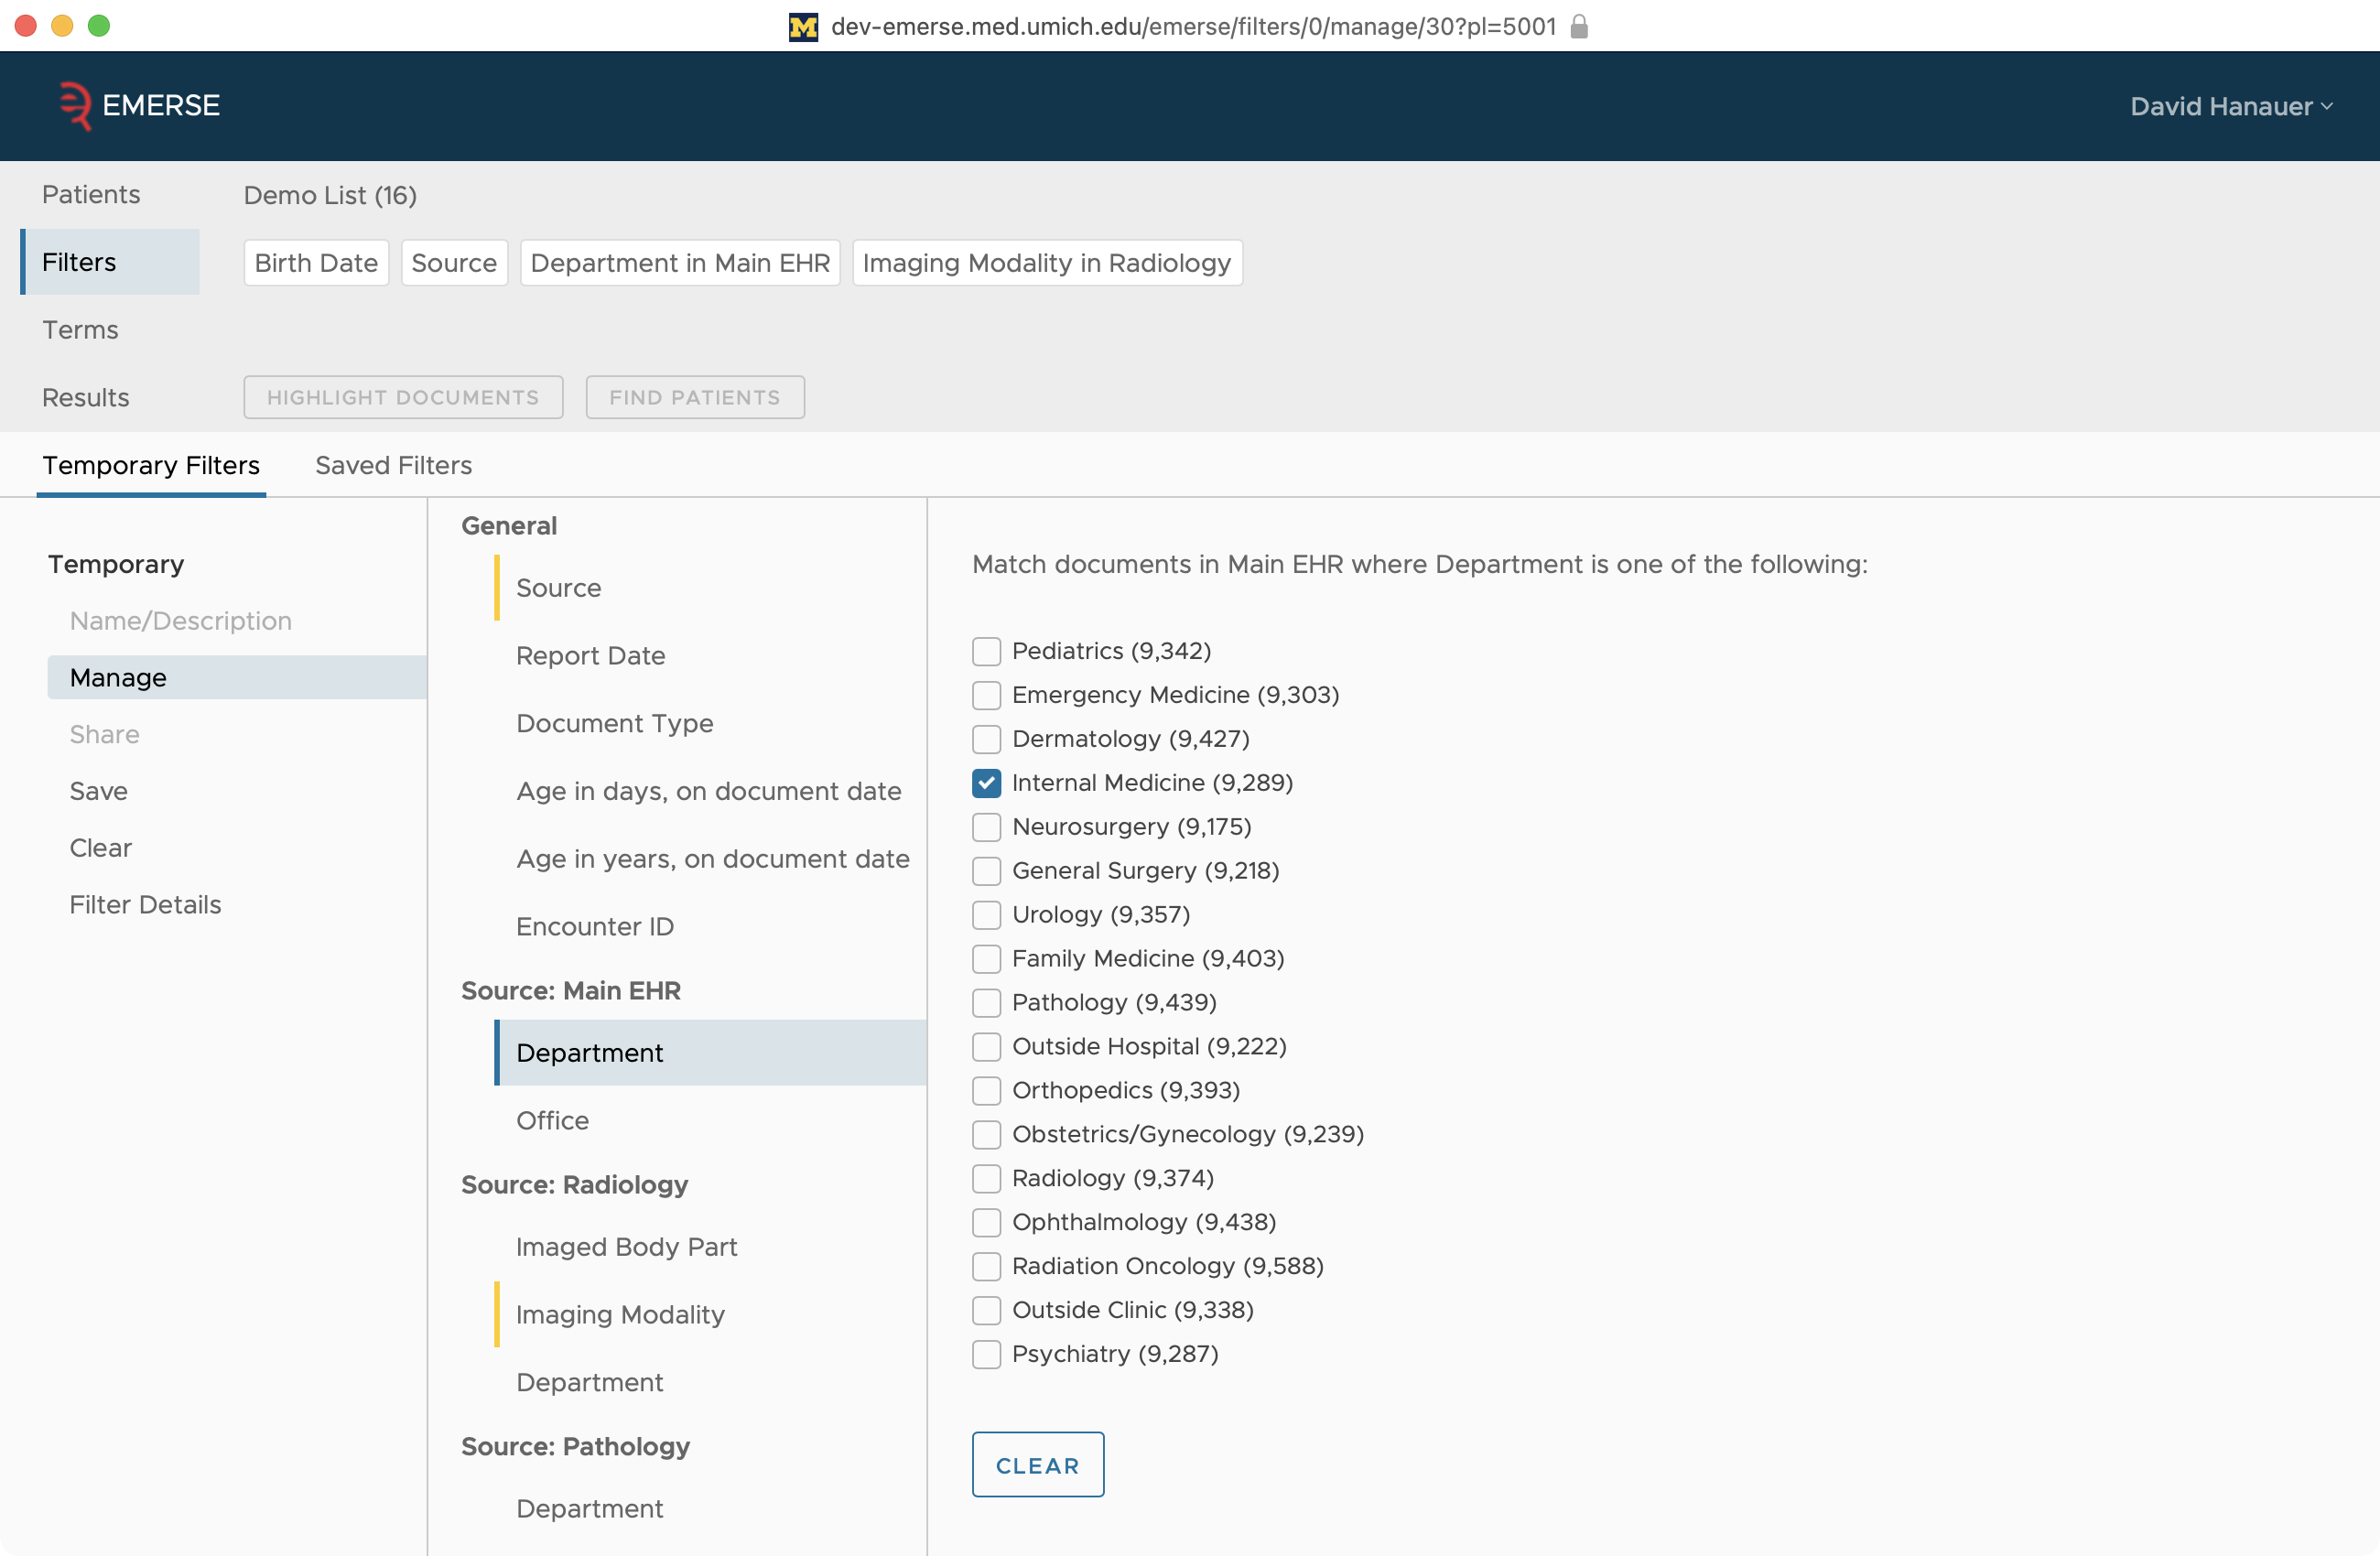
Task: Go to the Results section
Action: coord(86,398)
